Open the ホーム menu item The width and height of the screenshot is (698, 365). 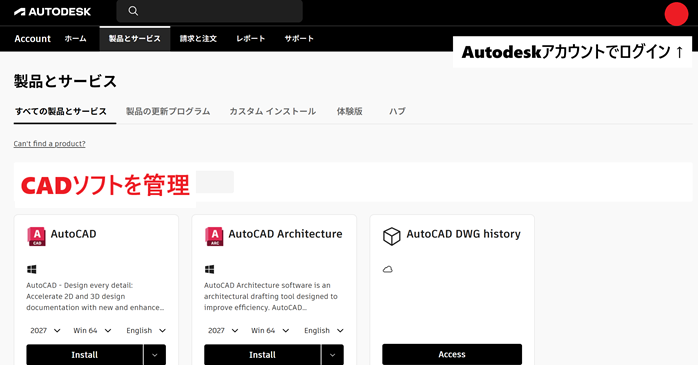click(x=76, y=39)
